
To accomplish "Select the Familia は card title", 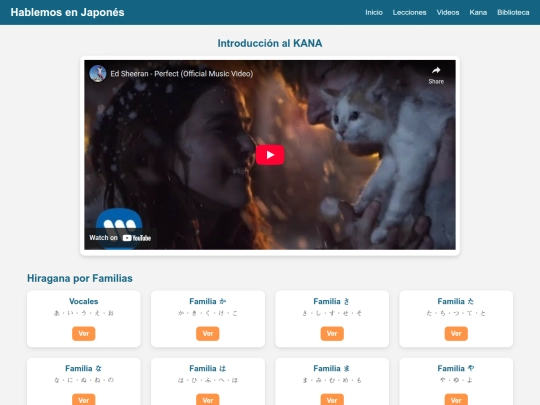I will tap(208, 368).
